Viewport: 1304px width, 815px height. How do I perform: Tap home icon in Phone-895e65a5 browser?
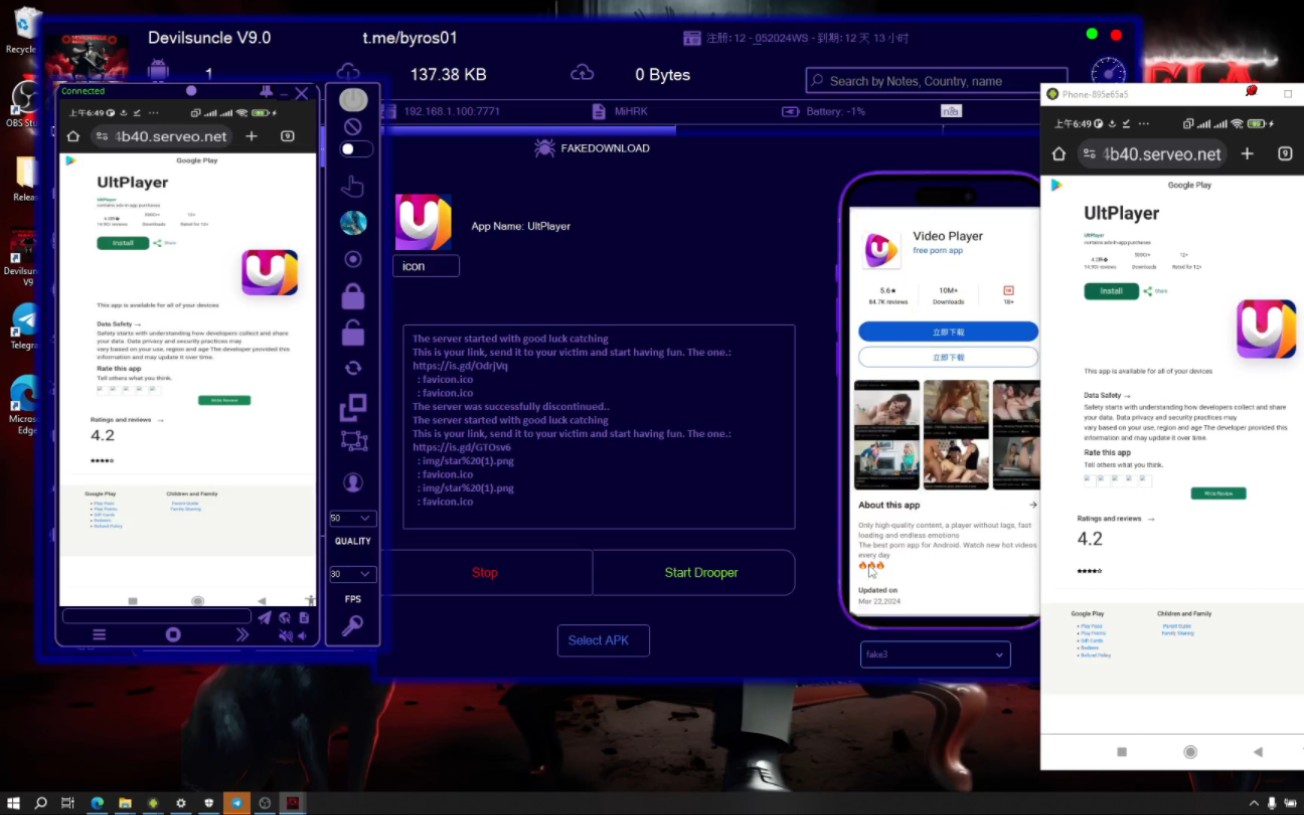tap(1059, 154)
